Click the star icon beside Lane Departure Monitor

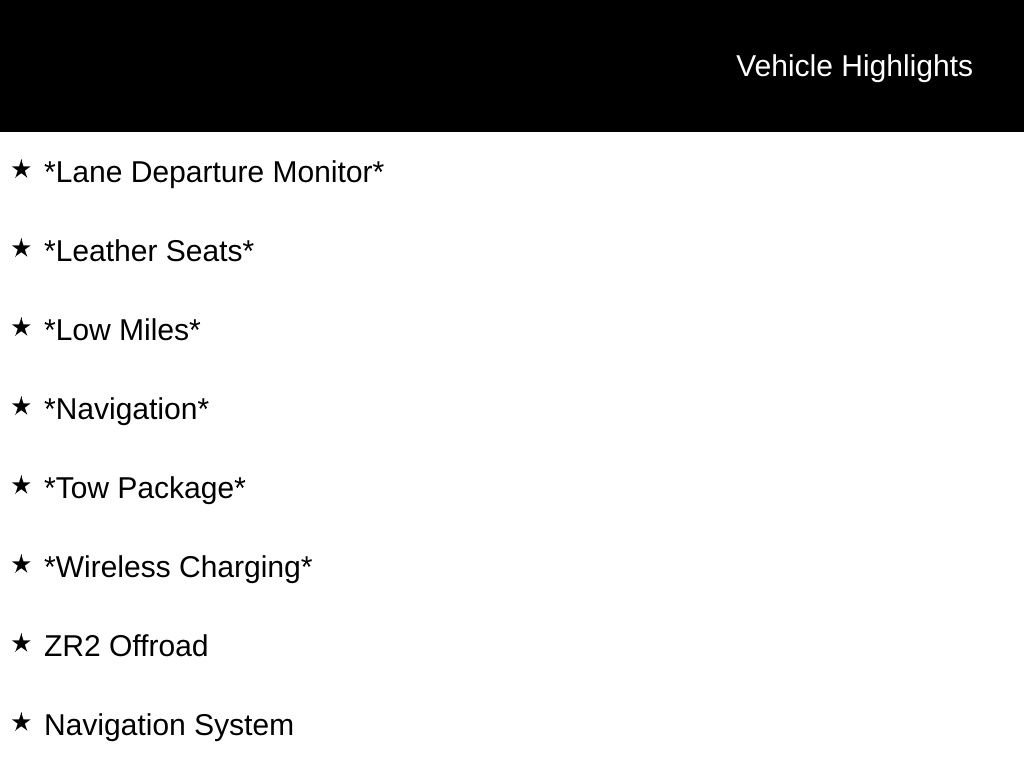(21, 170)
